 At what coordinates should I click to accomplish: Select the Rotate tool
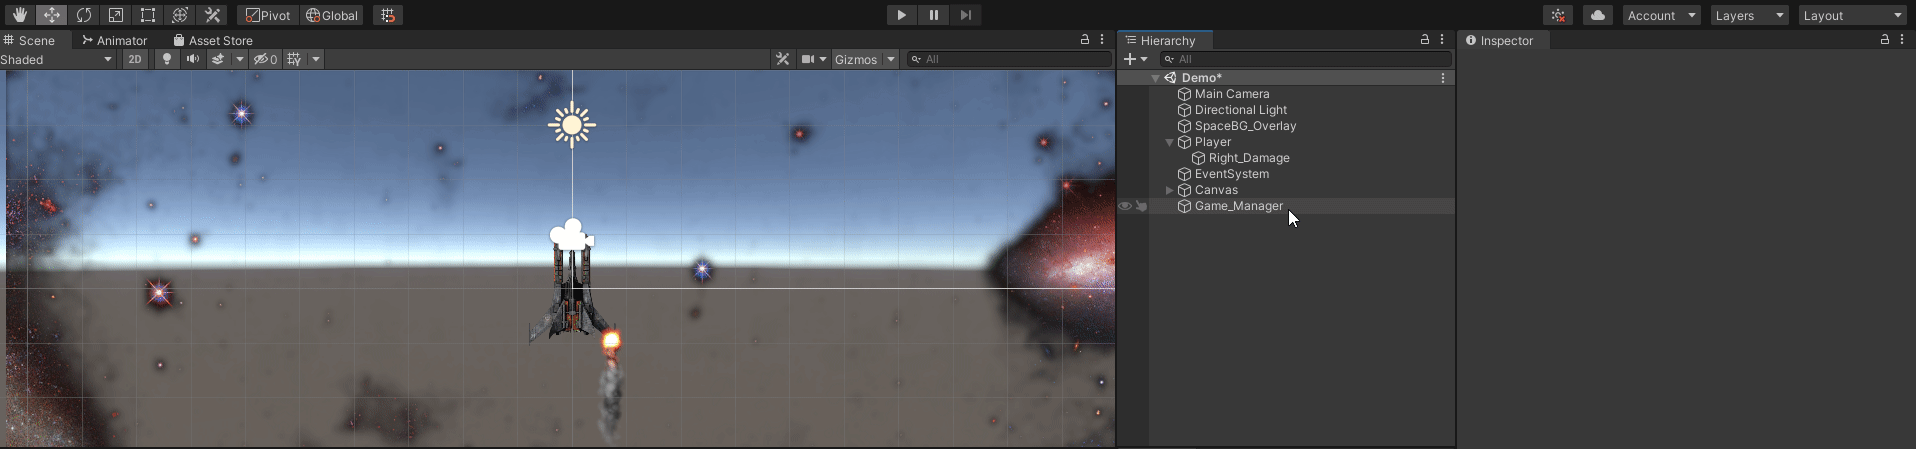83,15
